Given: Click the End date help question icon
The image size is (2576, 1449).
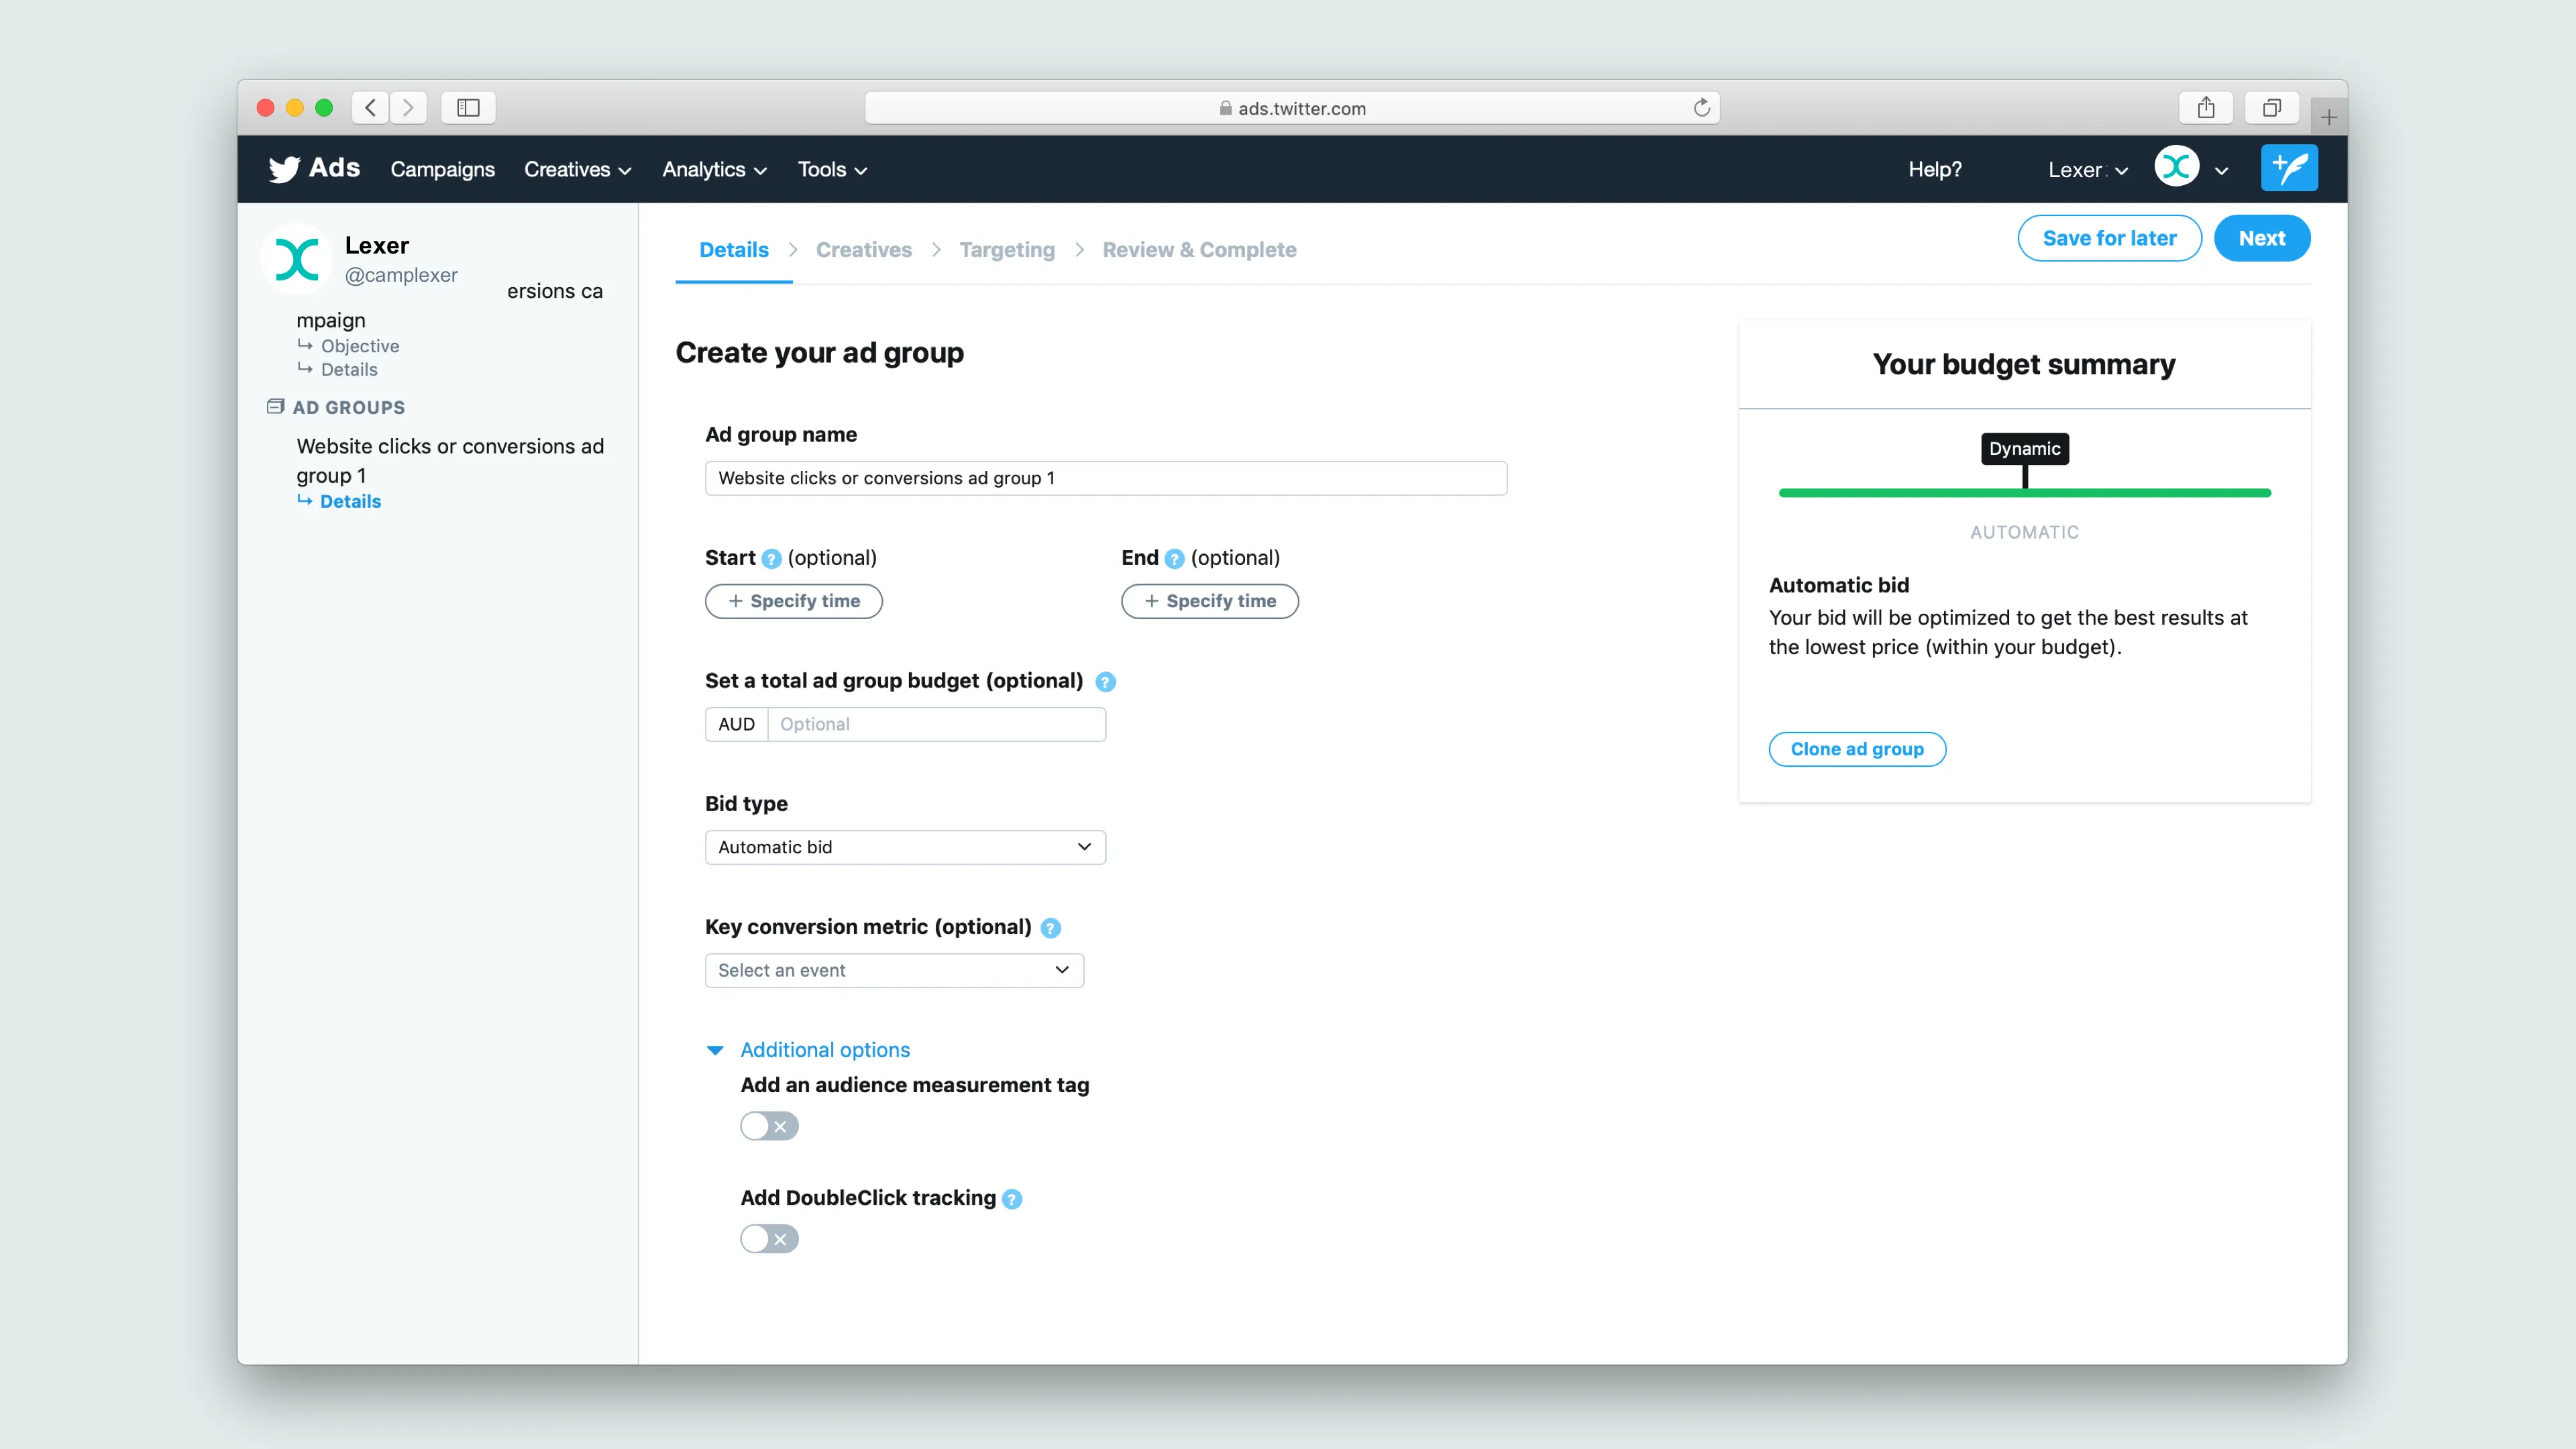Looking at the screenshot, I should coord(1174,559).
